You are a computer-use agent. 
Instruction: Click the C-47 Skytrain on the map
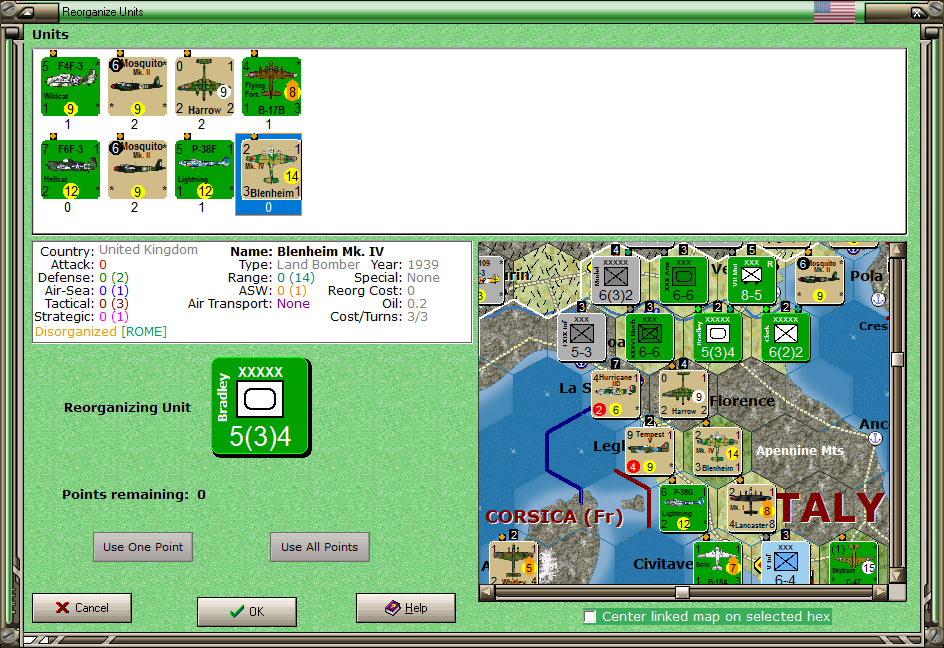coord(853,563)
